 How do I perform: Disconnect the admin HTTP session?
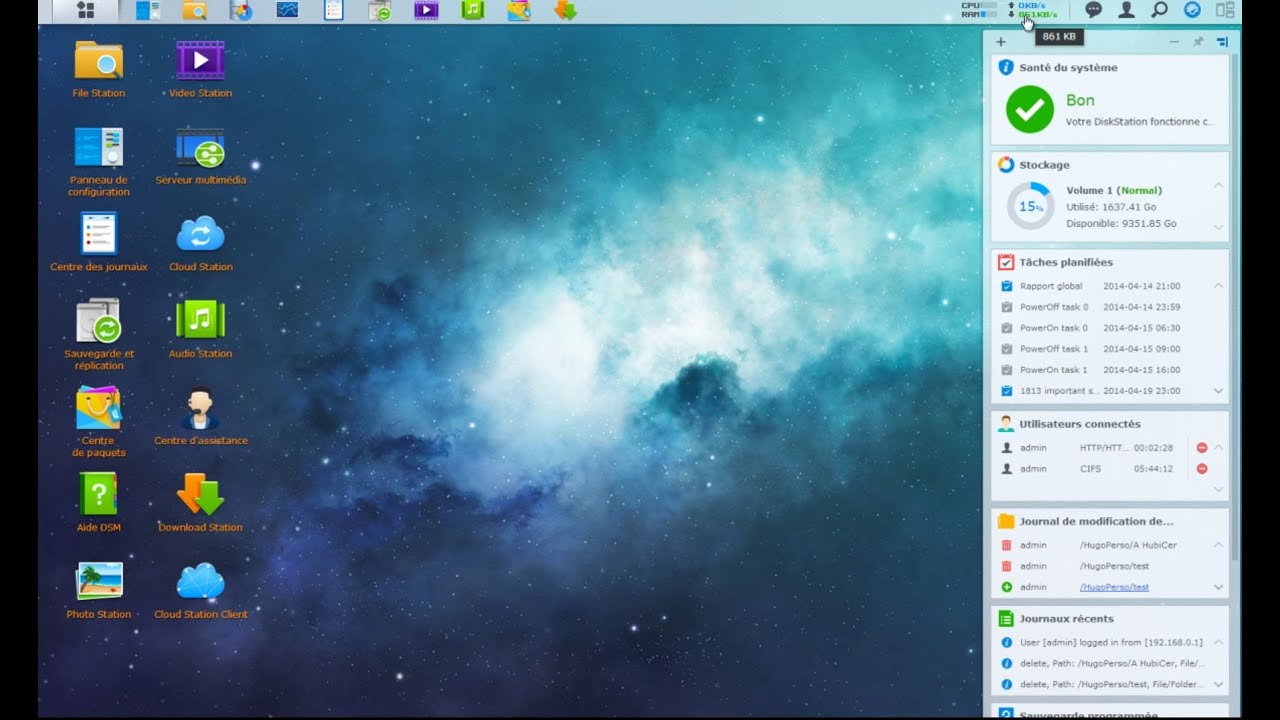pos(1202,448)
